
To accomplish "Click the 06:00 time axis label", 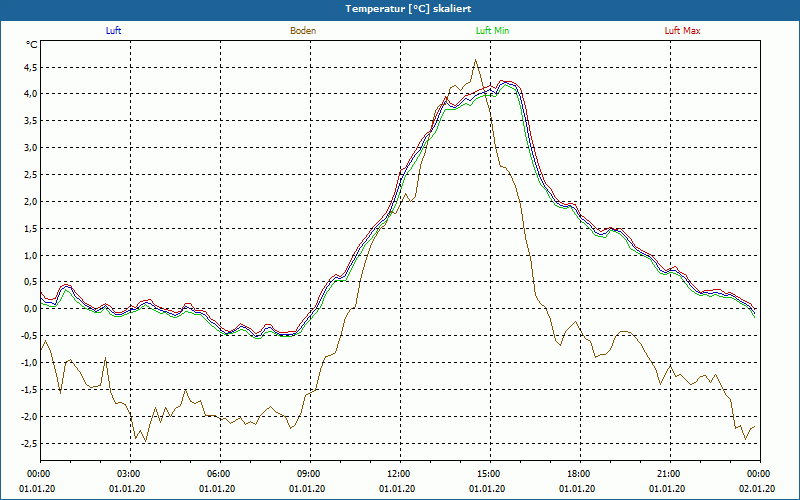I will tap(220, 474).
